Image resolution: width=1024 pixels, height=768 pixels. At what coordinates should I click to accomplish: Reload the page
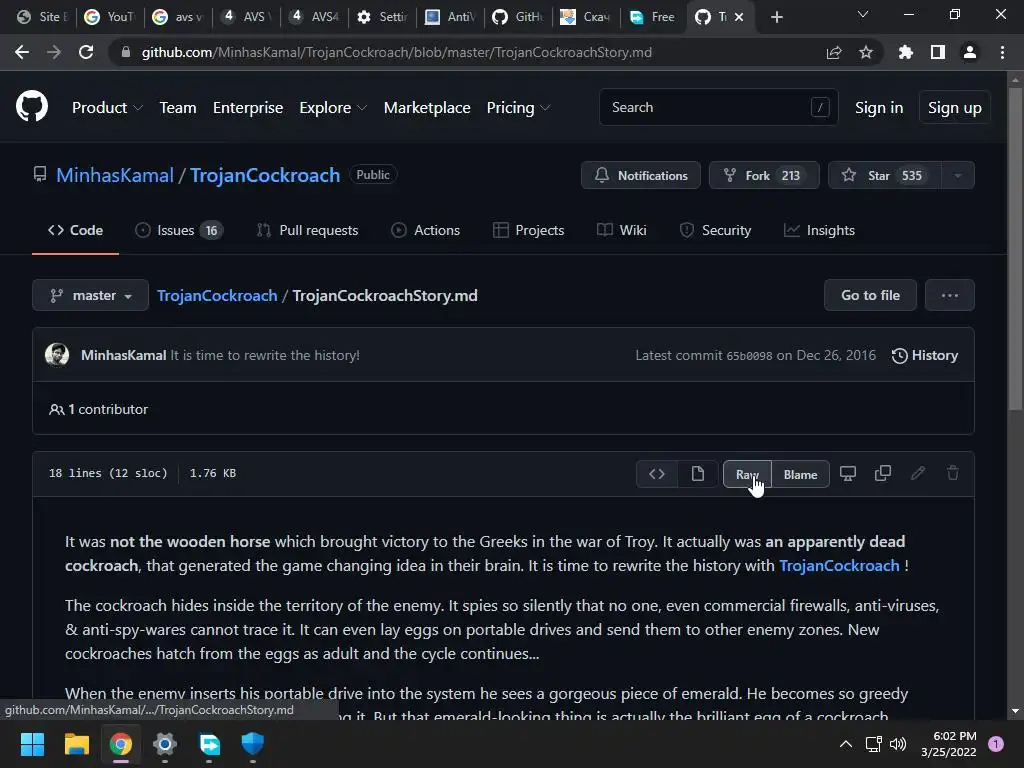pyautogui.click(x=86, y=52)
